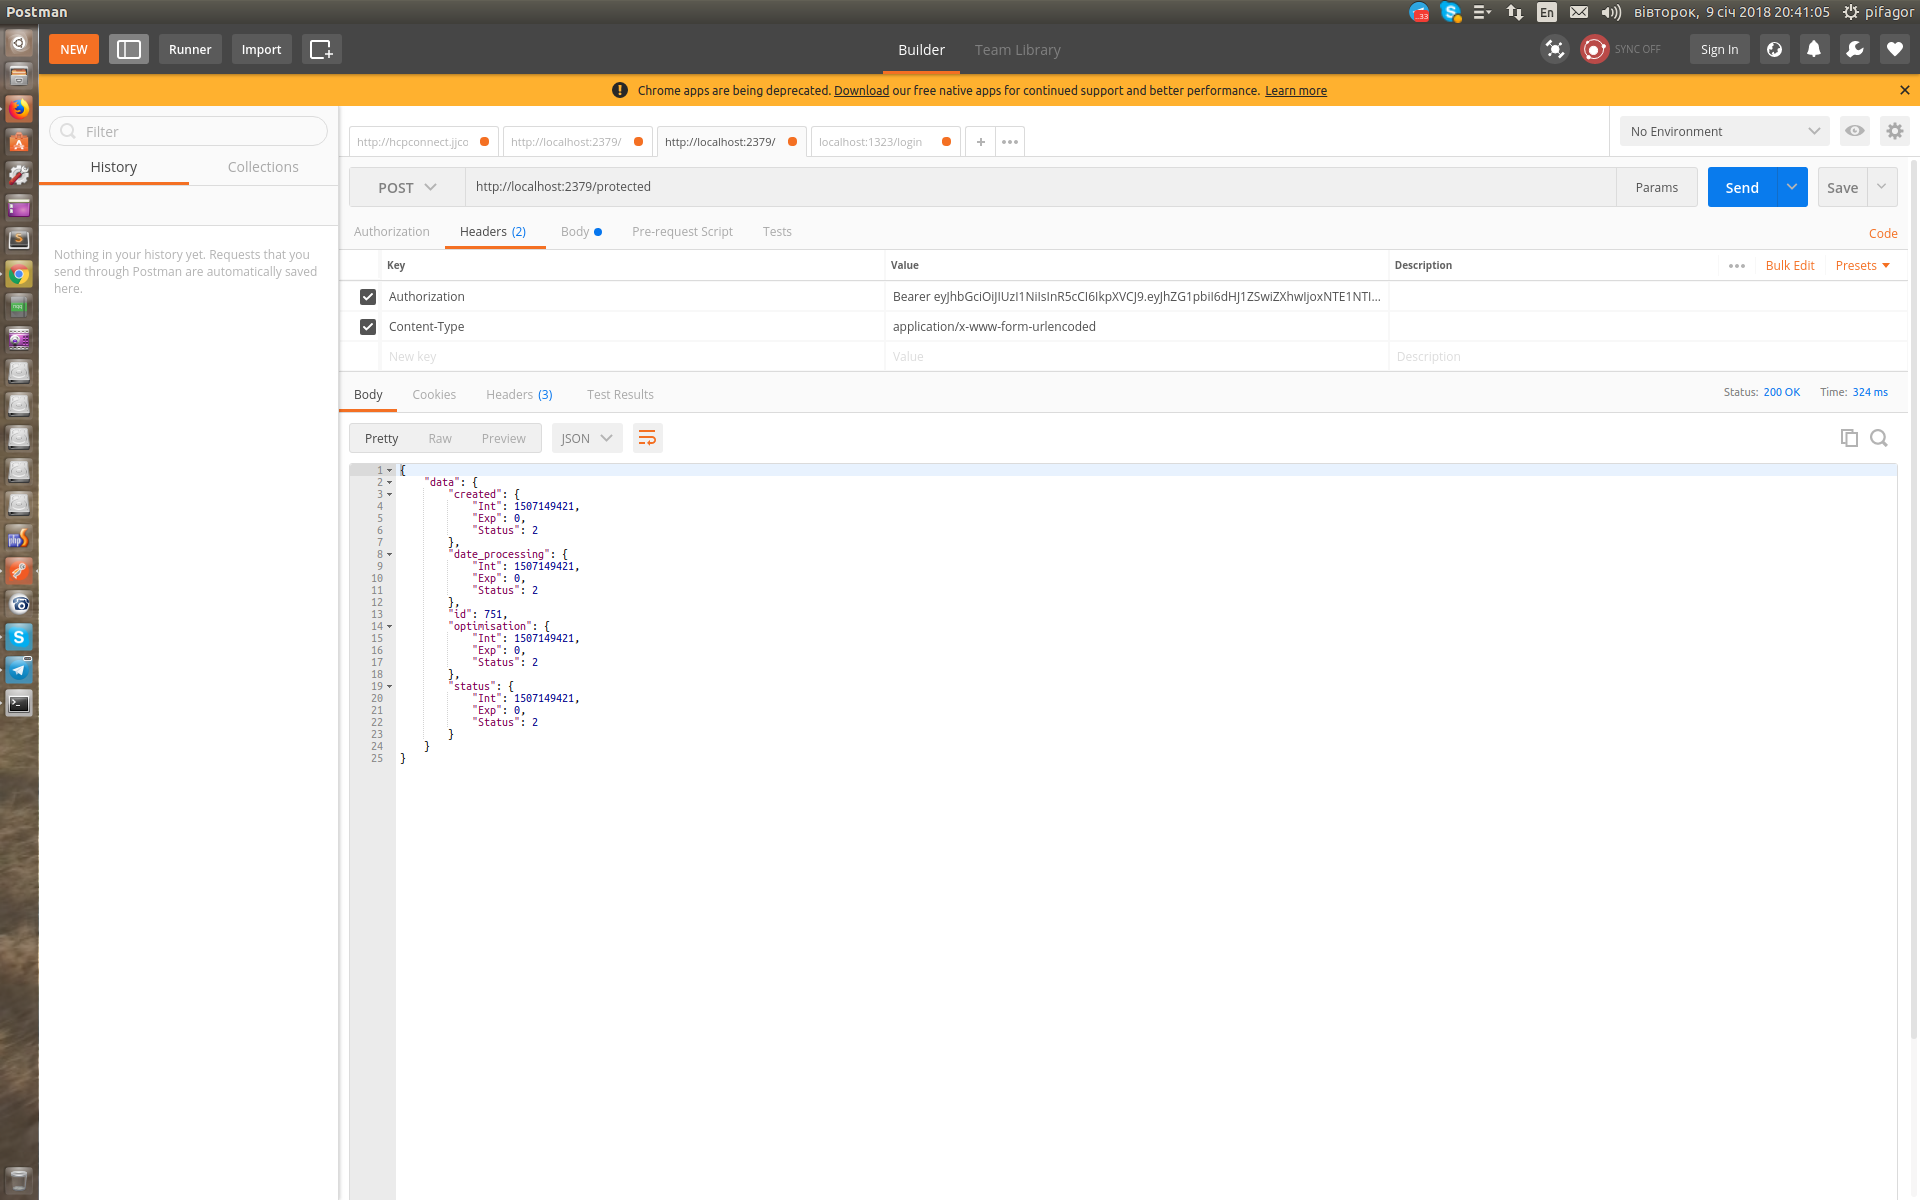Click the blue Send button
Image resolution: width=1920 pixels, height=1200 pixels.
point(1741,187)
